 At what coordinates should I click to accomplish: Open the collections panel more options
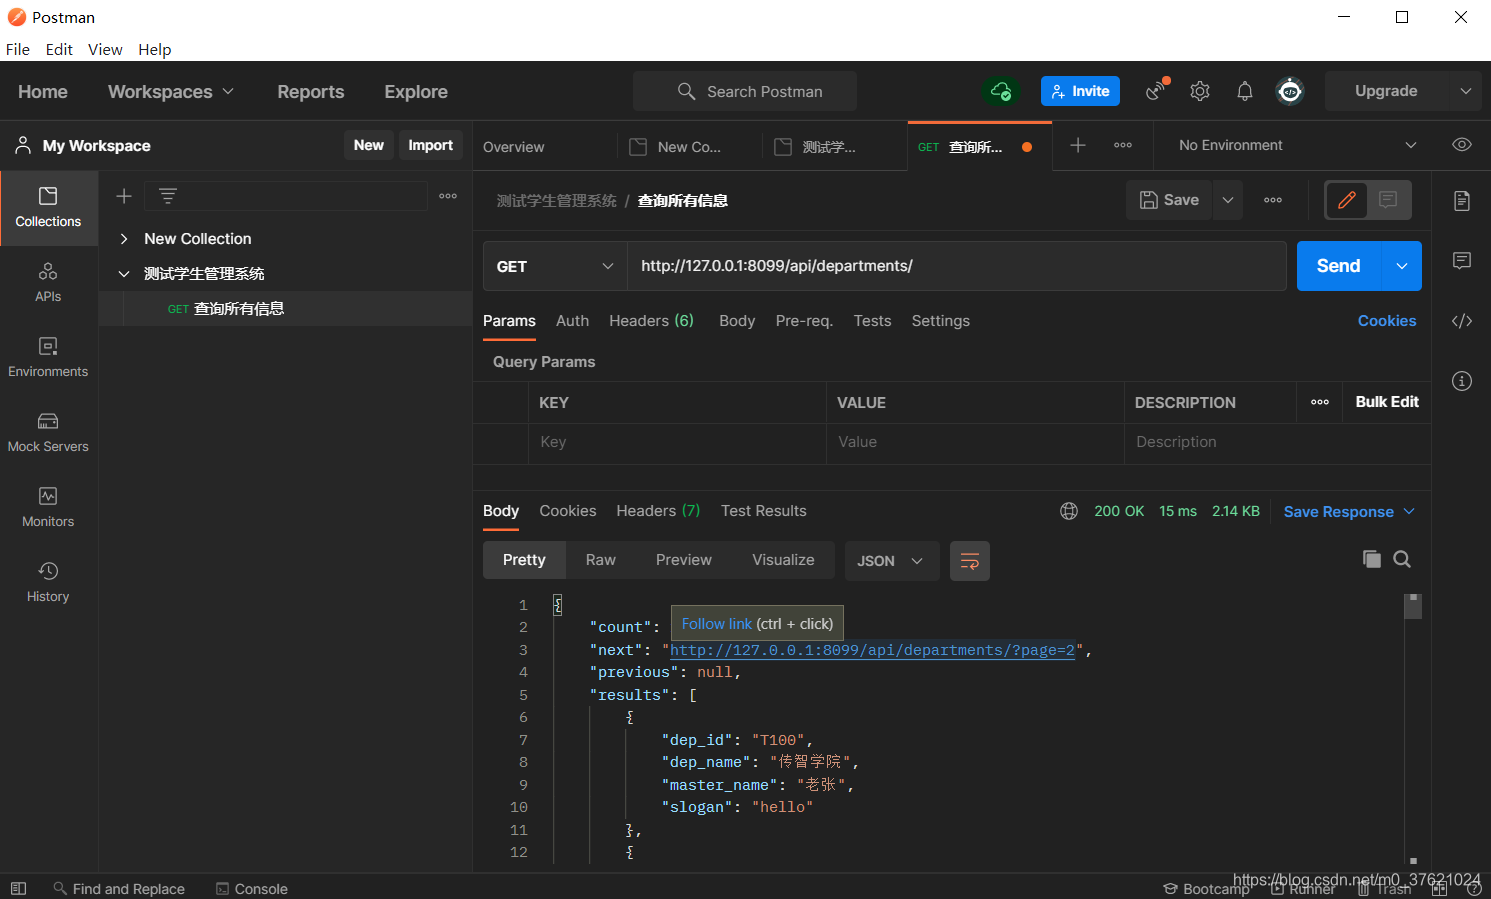click(448, 196)
